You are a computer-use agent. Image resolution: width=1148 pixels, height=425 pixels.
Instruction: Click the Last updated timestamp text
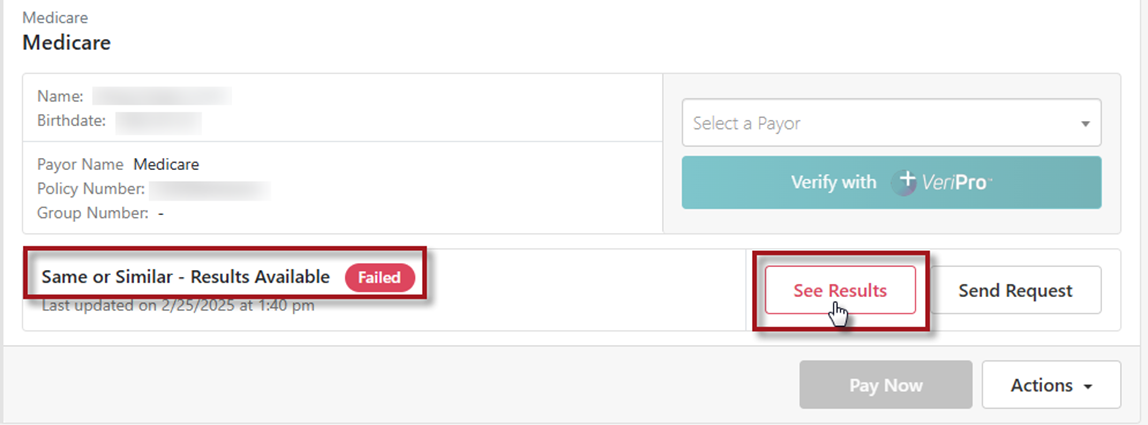click(178, 305)
